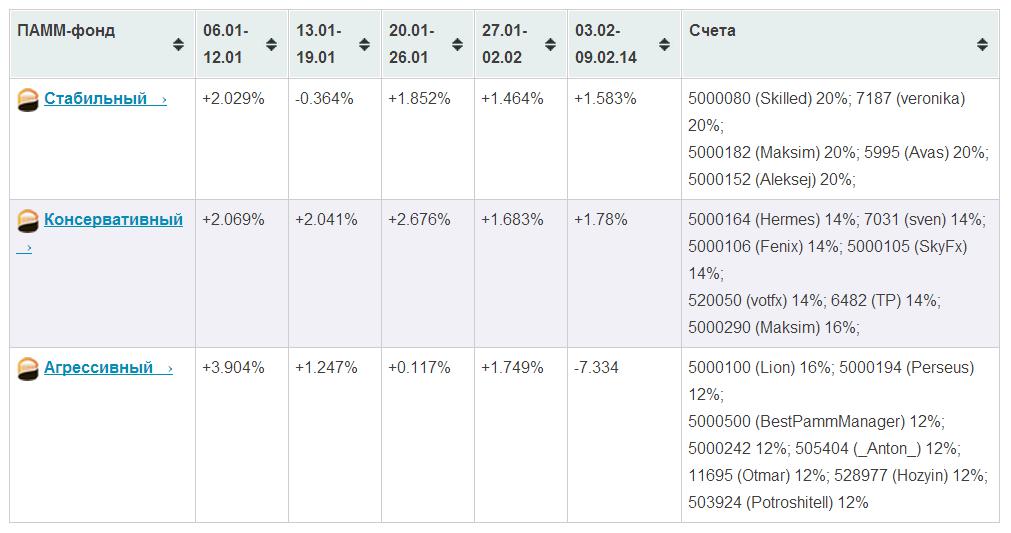Select the -7.334 value cell
The width and height of the screenshot is (1011, 533).
point(624,435)
